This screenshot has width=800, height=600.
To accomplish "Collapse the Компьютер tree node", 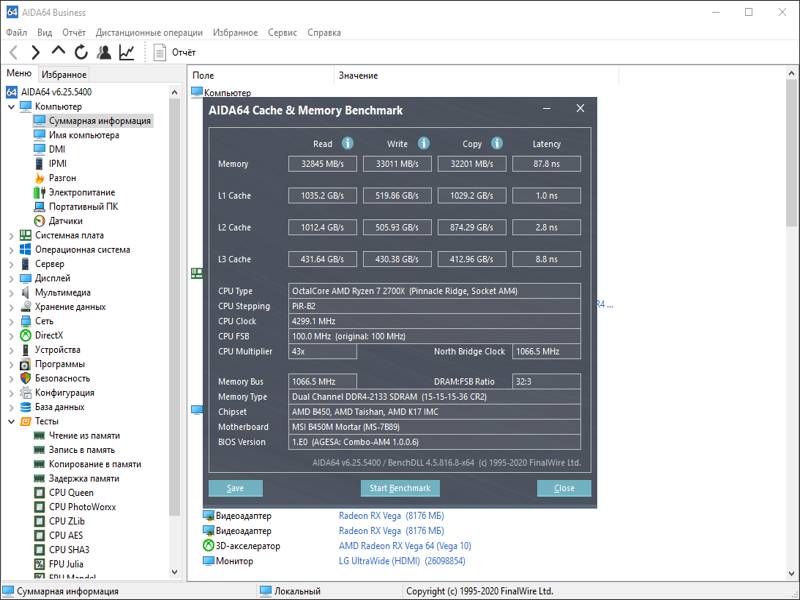I will coord(12,107).
